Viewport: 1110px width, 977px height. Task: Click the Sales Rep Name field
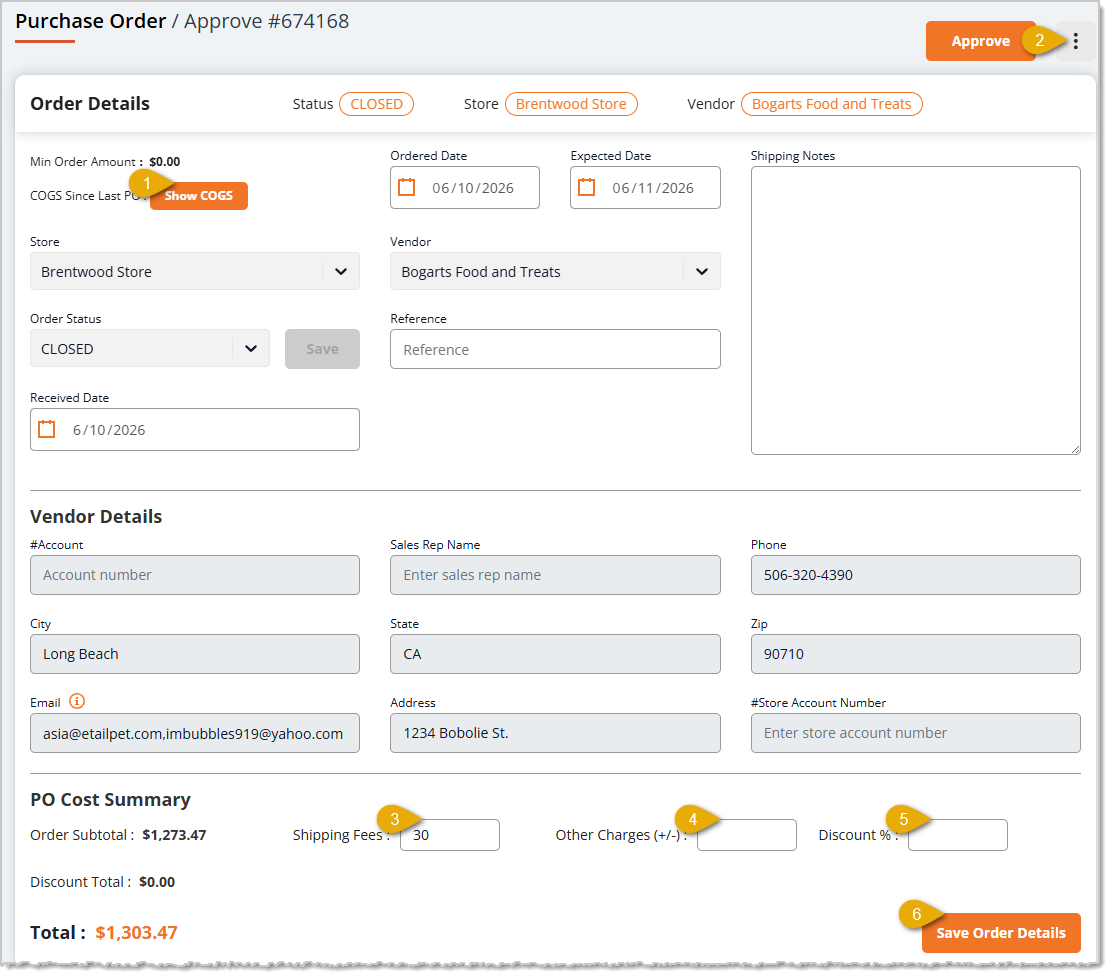coord(555,575)
